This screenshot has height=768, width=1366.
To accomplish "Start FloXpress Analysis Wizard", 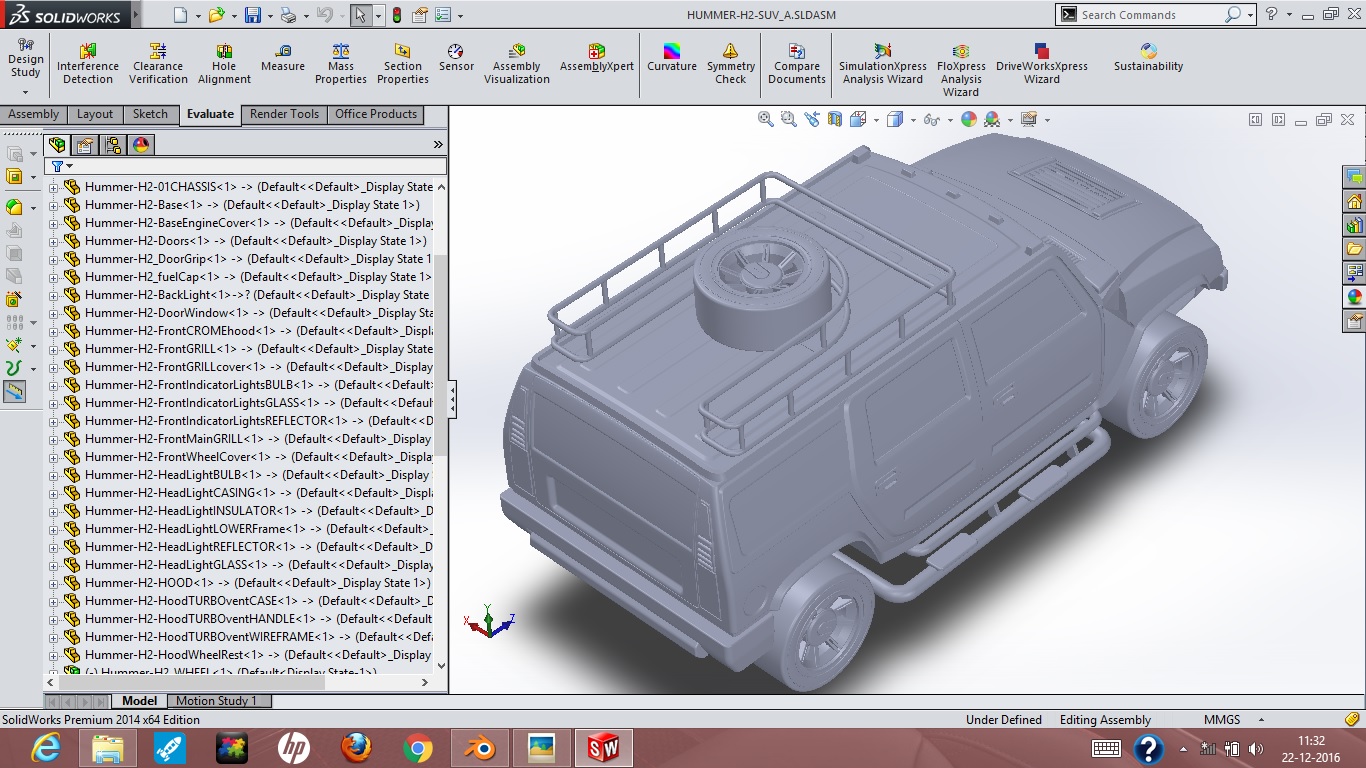I will (x=961, y=70).
